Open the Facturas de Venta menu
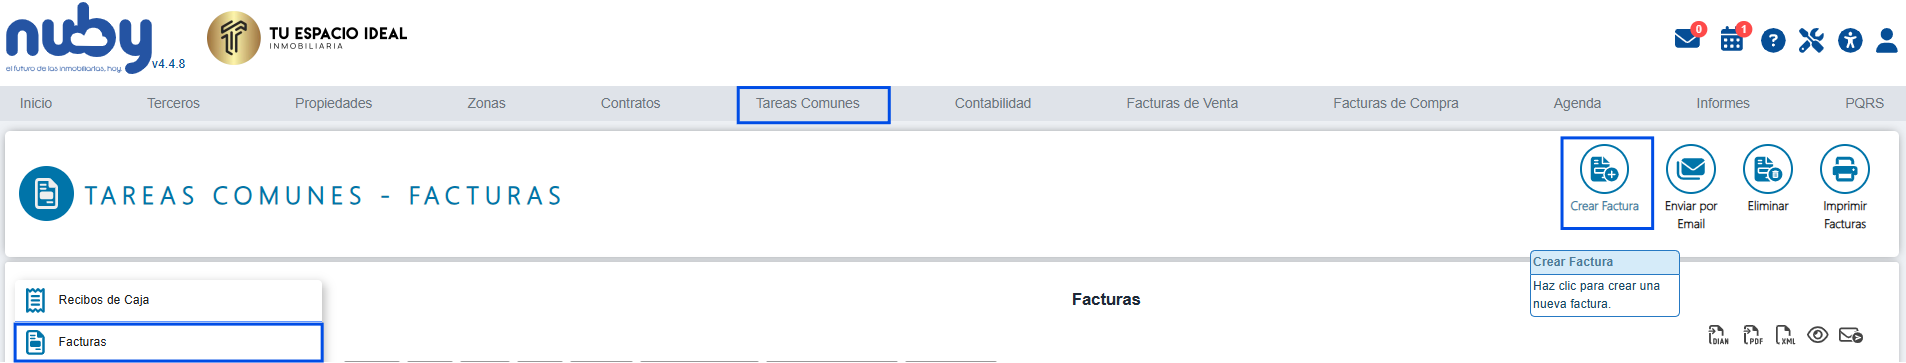 [1182, 103]
